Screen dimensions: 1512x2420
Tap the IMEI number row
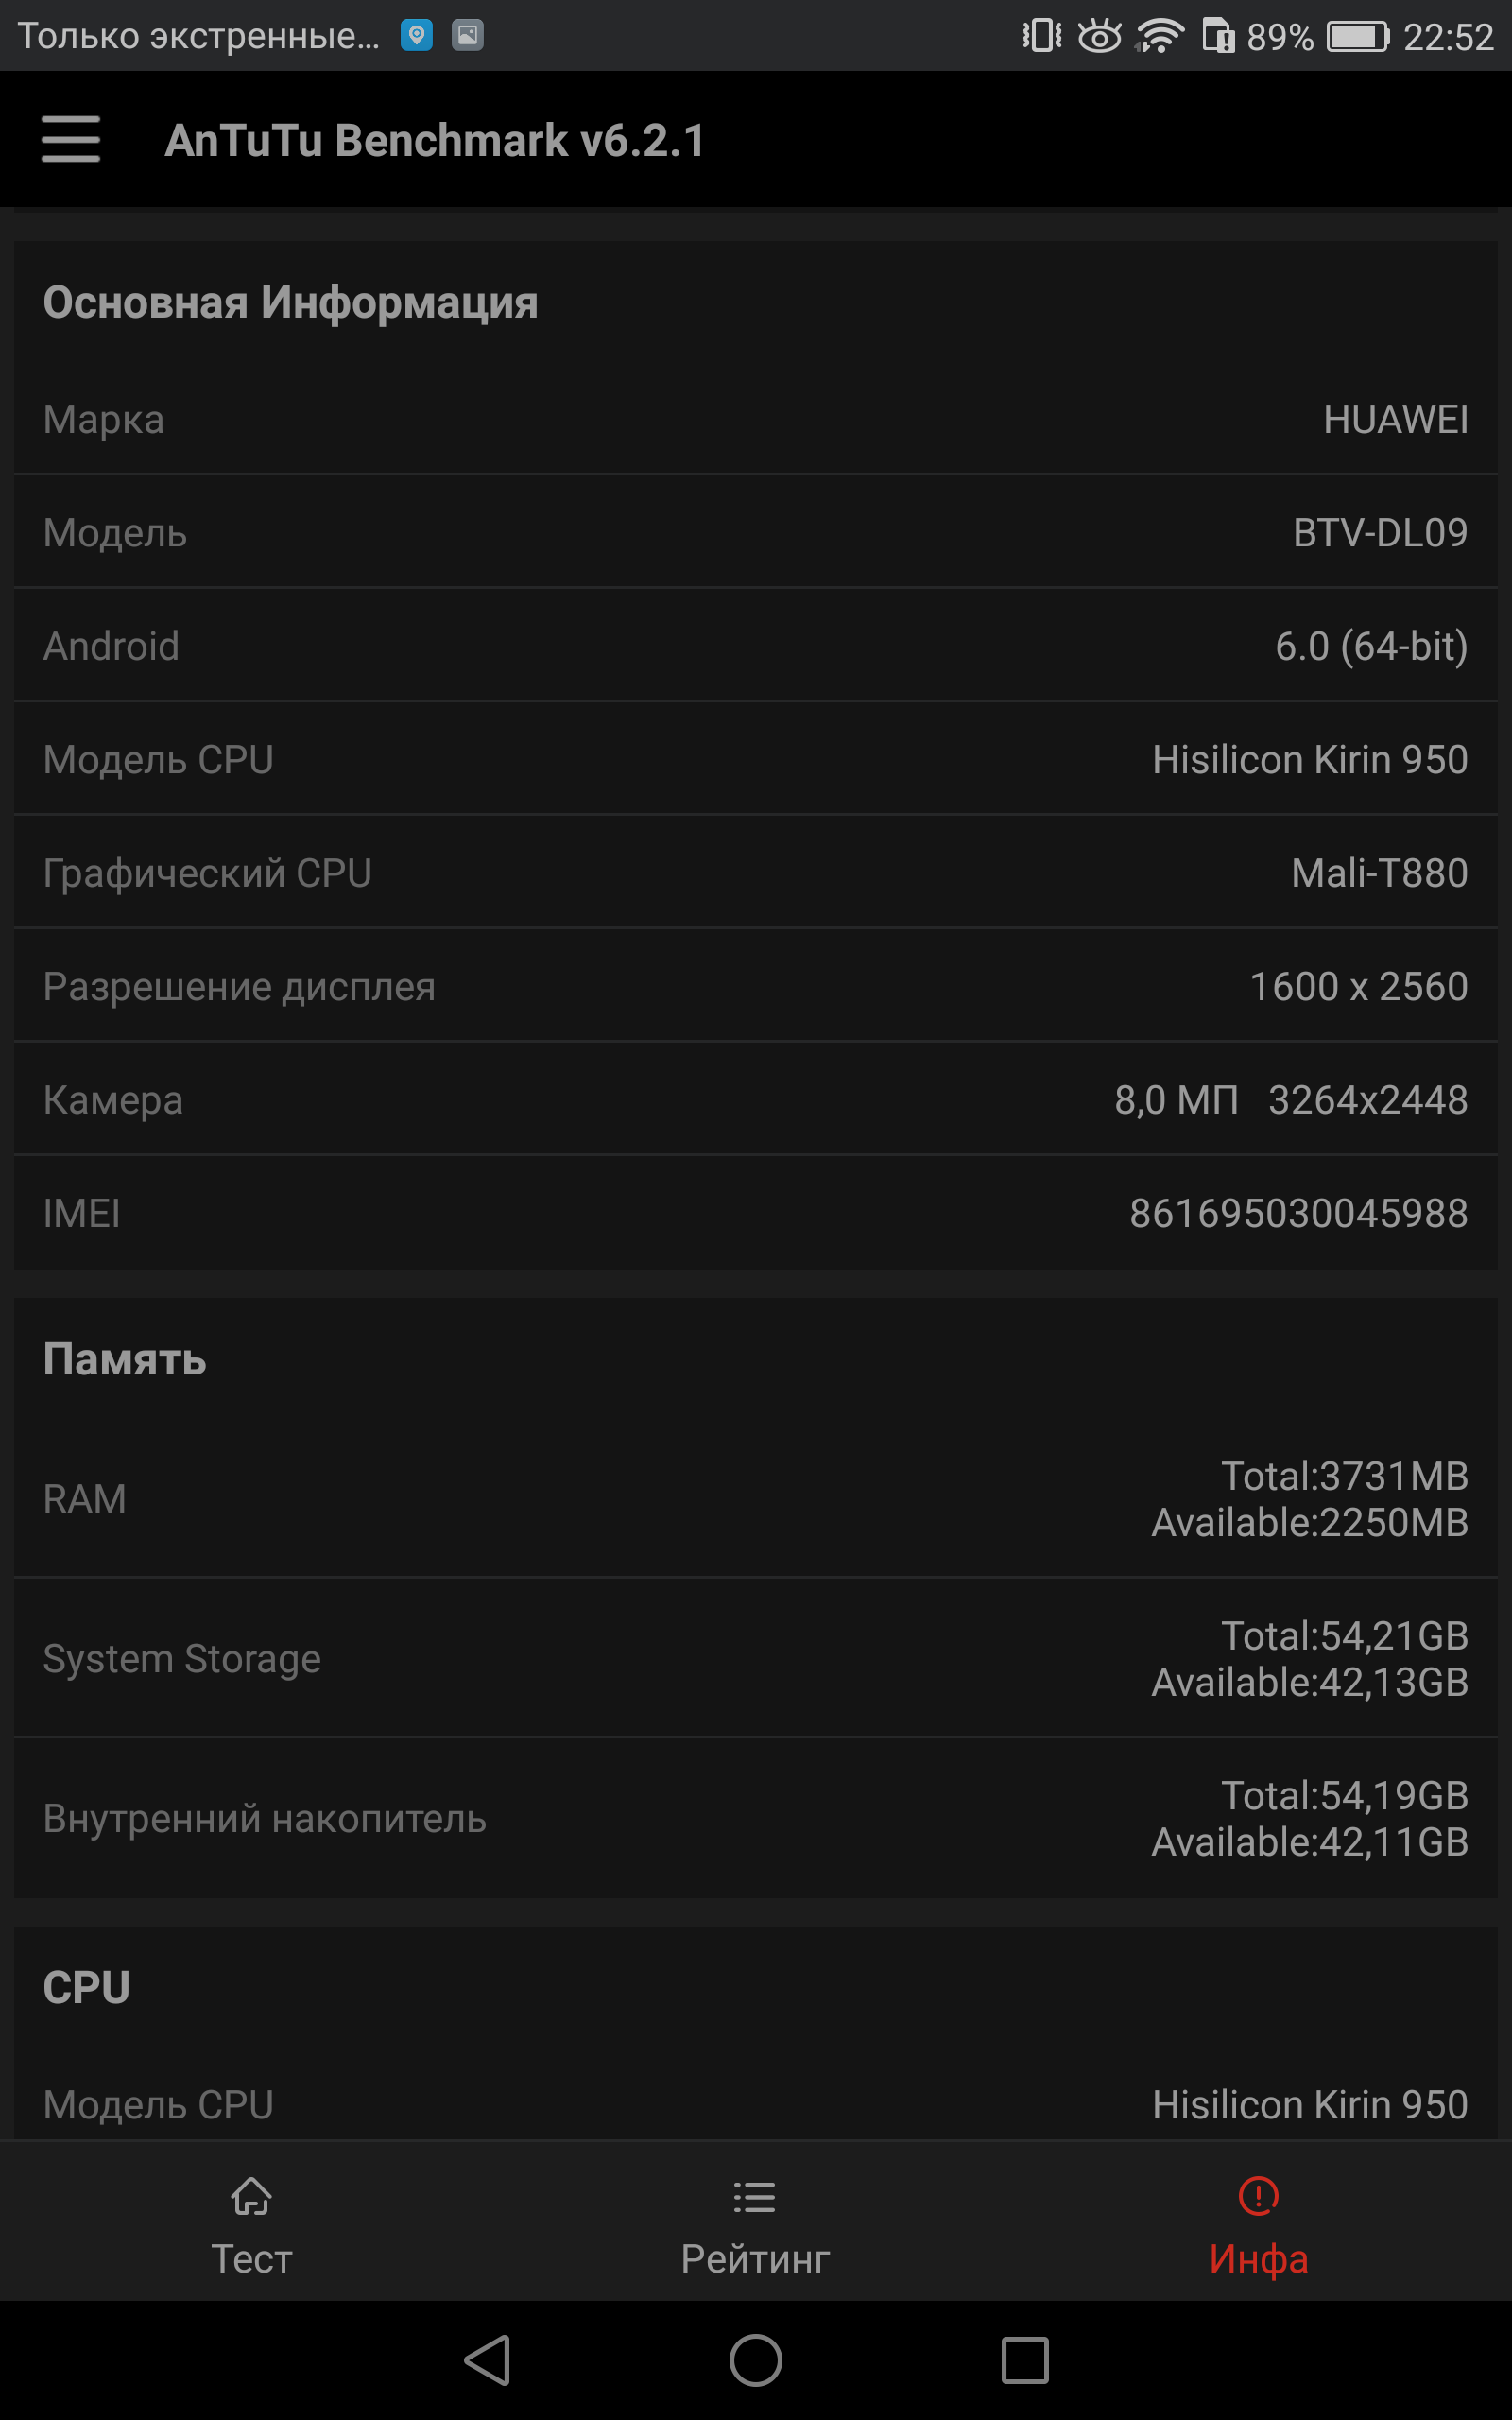tap(756, 1213)
